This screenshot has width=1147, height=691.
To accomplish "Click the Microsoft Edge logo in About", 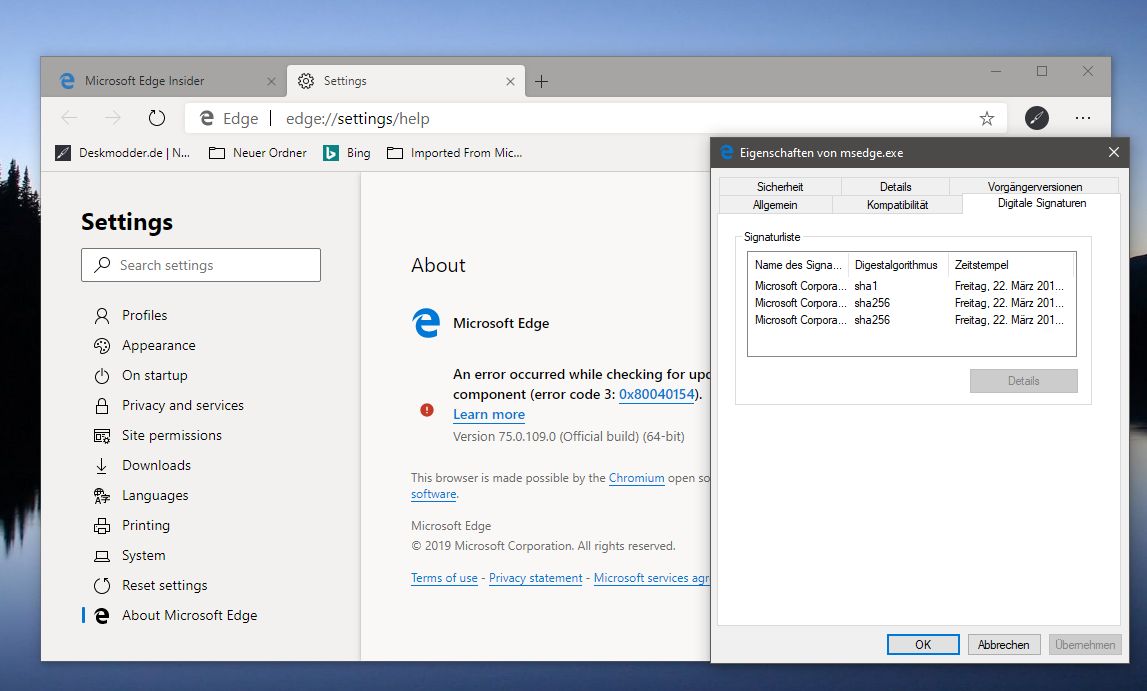I will click(x=426, y=322).
